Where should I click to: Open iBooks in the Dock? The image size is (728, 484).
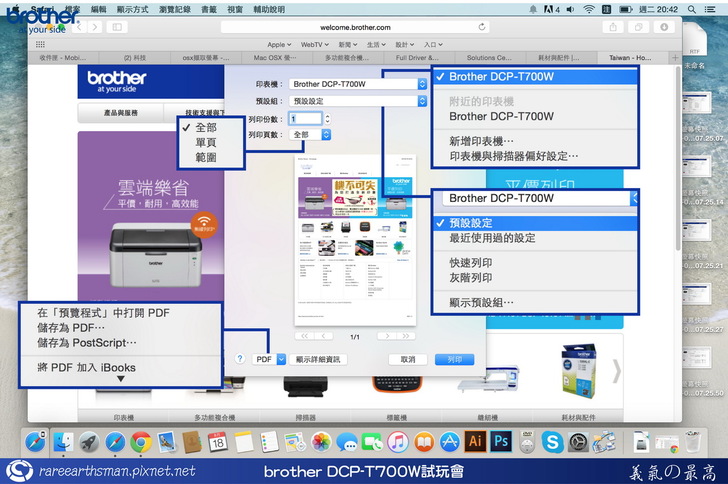tap(424, 442)
